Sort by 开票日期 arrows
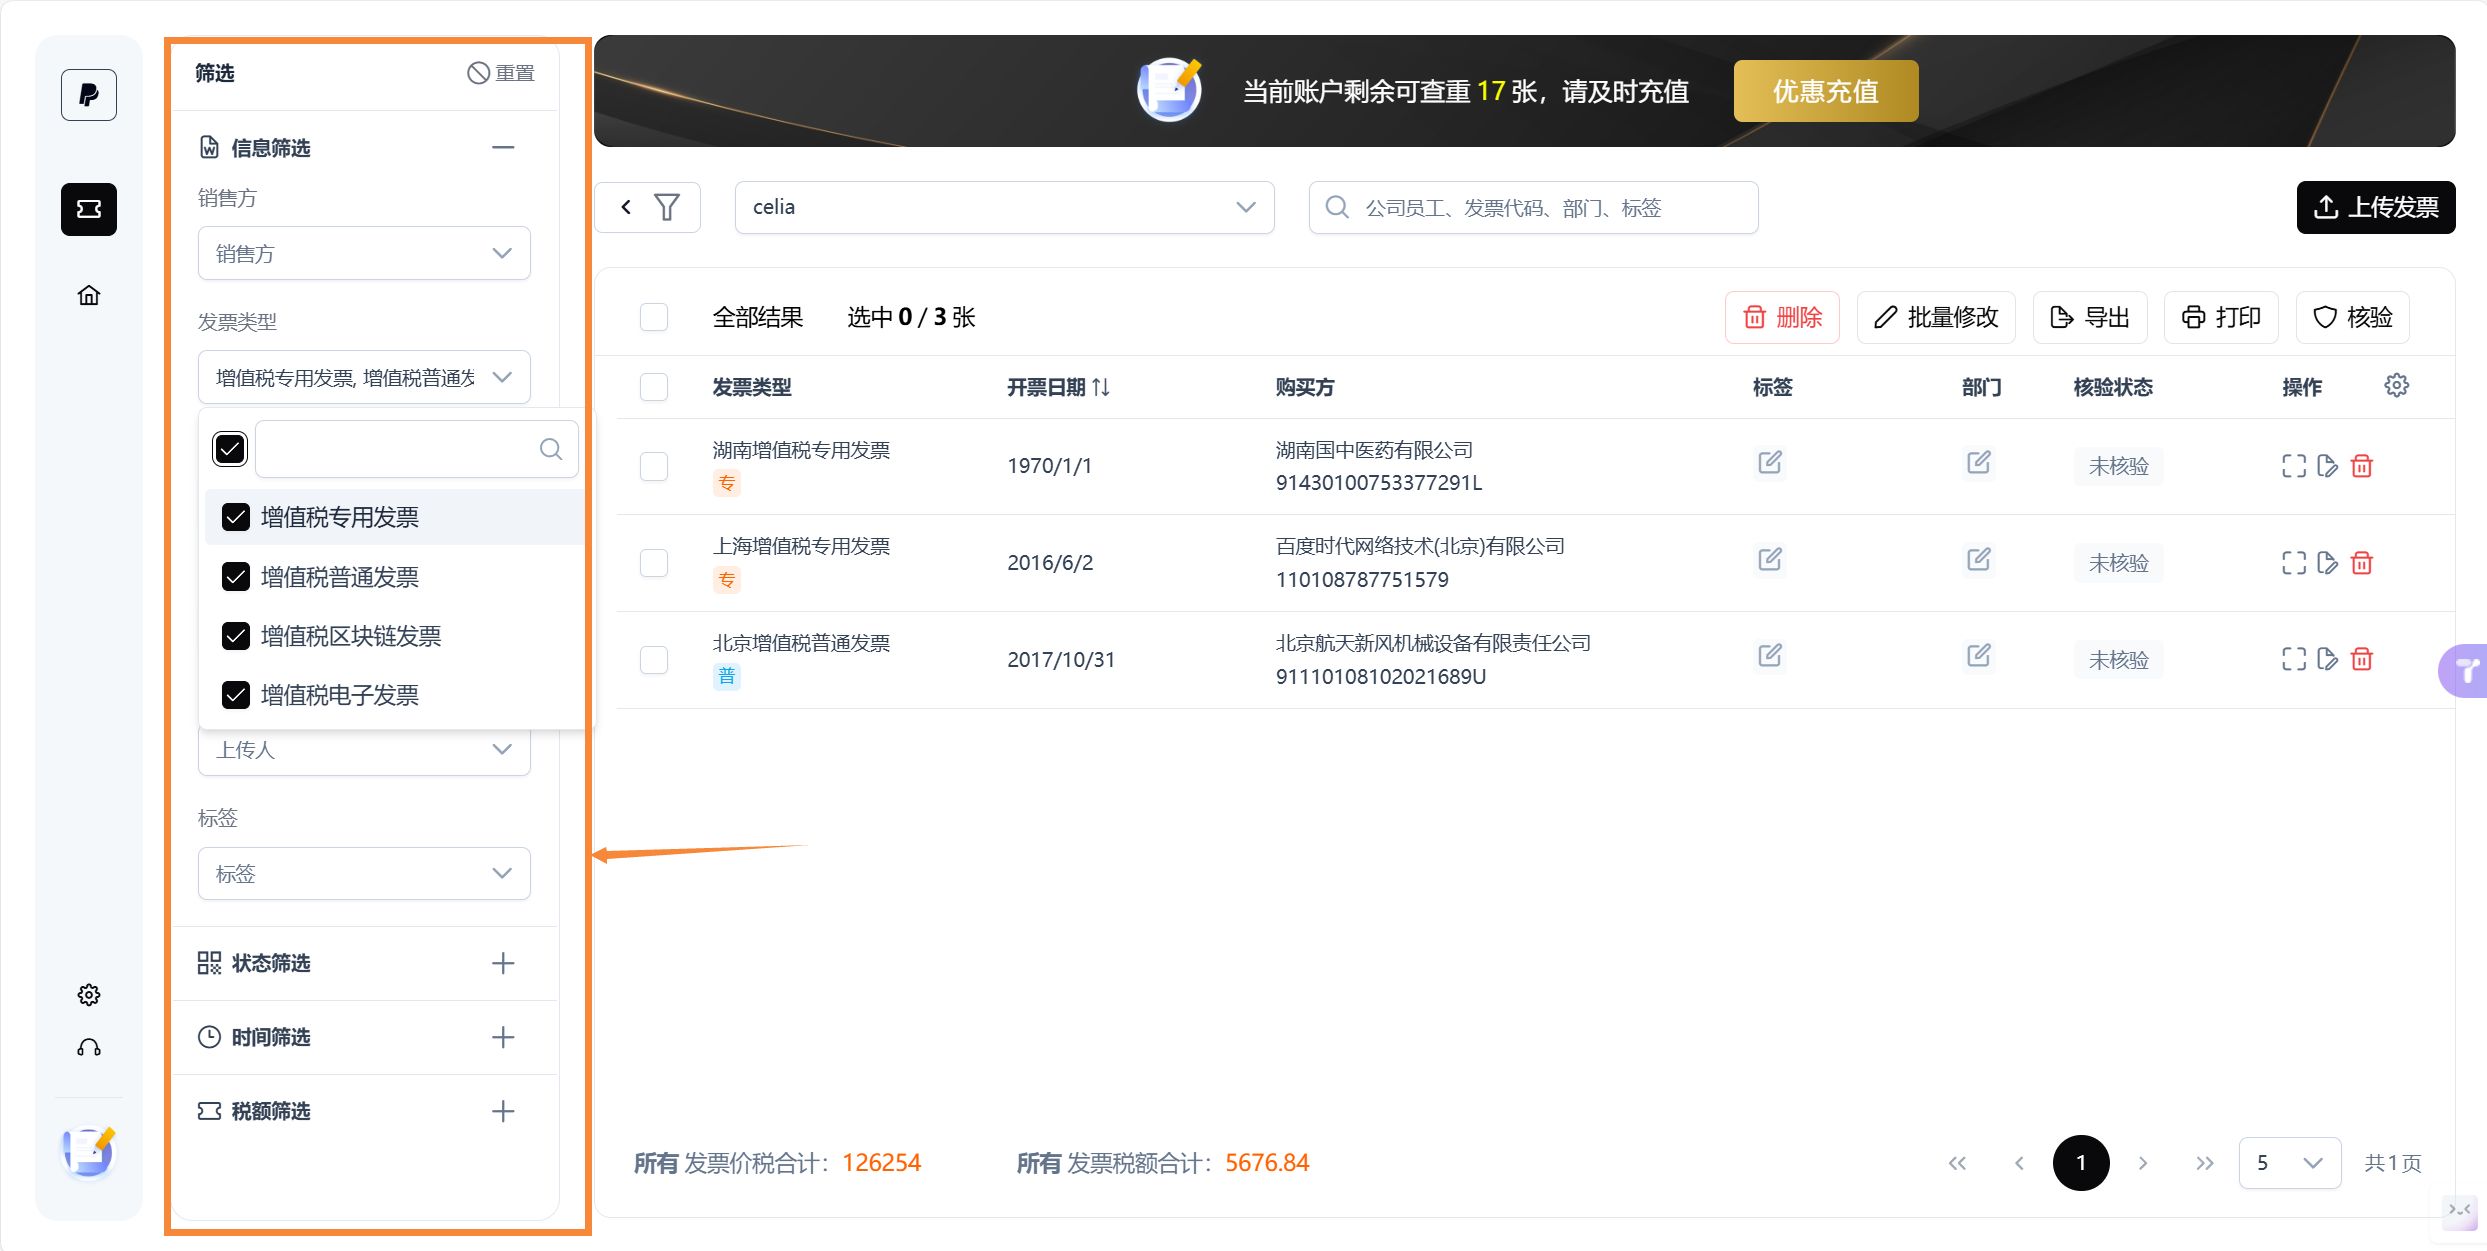Screen dimensions: 2487x1251 tap(1101, 387)
